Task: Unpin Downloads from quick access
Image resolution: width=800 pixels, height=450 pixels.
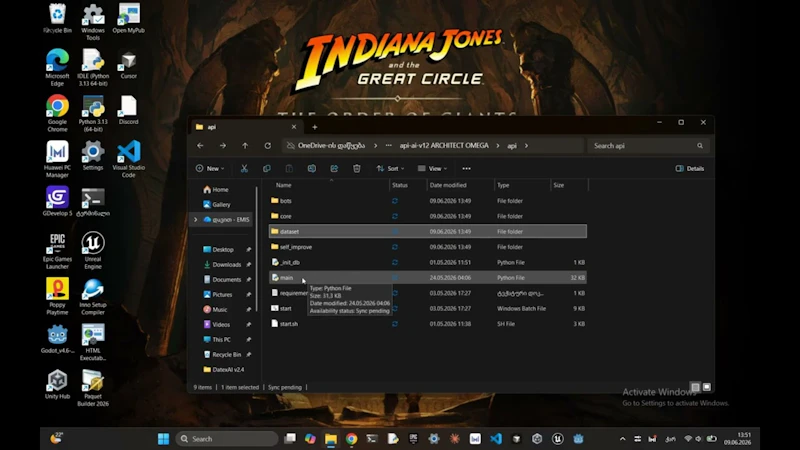Action: pyautogui.click(x=249, y=264)
